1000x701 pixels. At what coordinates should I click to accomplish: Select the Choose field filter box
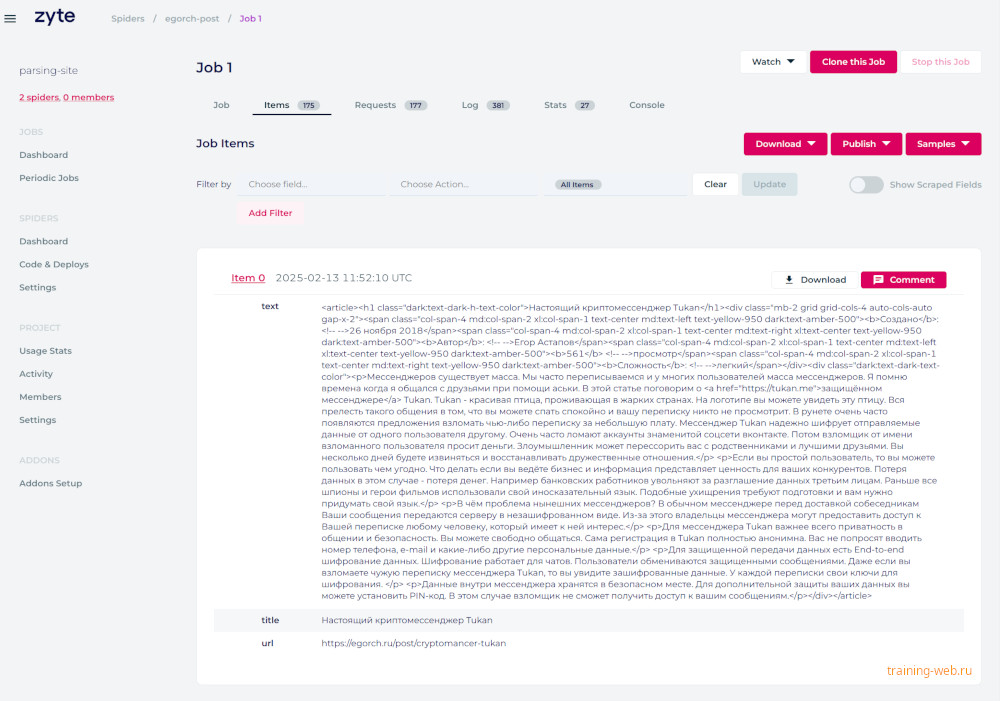(x=311, y=184)
